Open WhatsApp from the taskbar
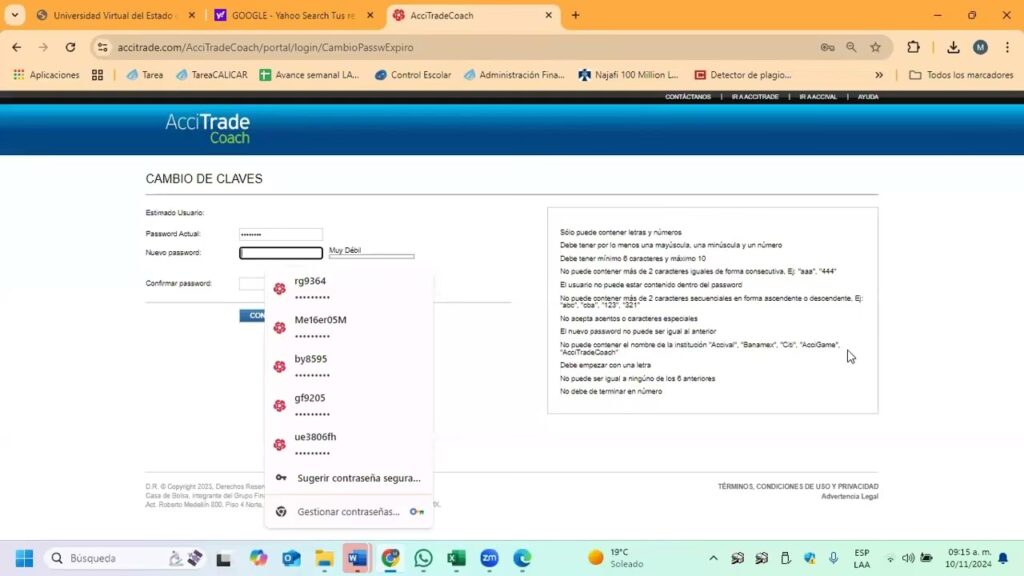The image size is (1024, 576). pos(423,558)
